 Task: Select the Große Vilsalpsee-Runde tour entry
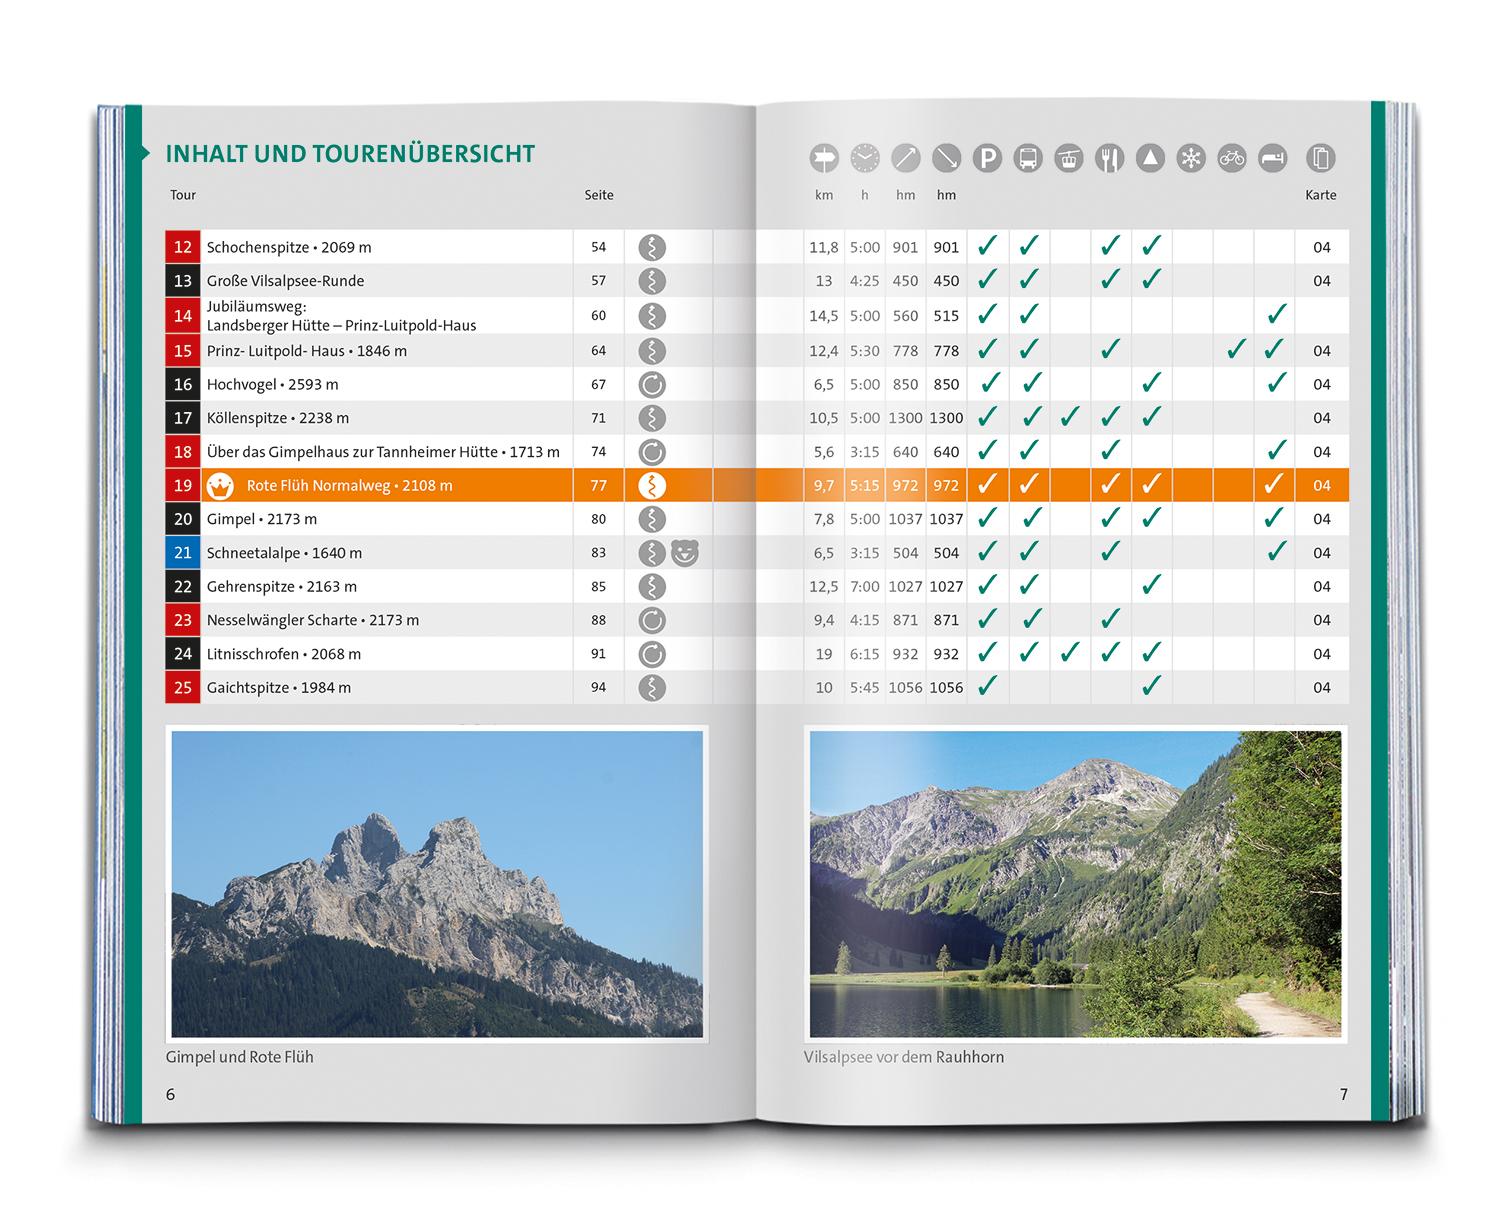pyautogui.click(x=285, y=281)
